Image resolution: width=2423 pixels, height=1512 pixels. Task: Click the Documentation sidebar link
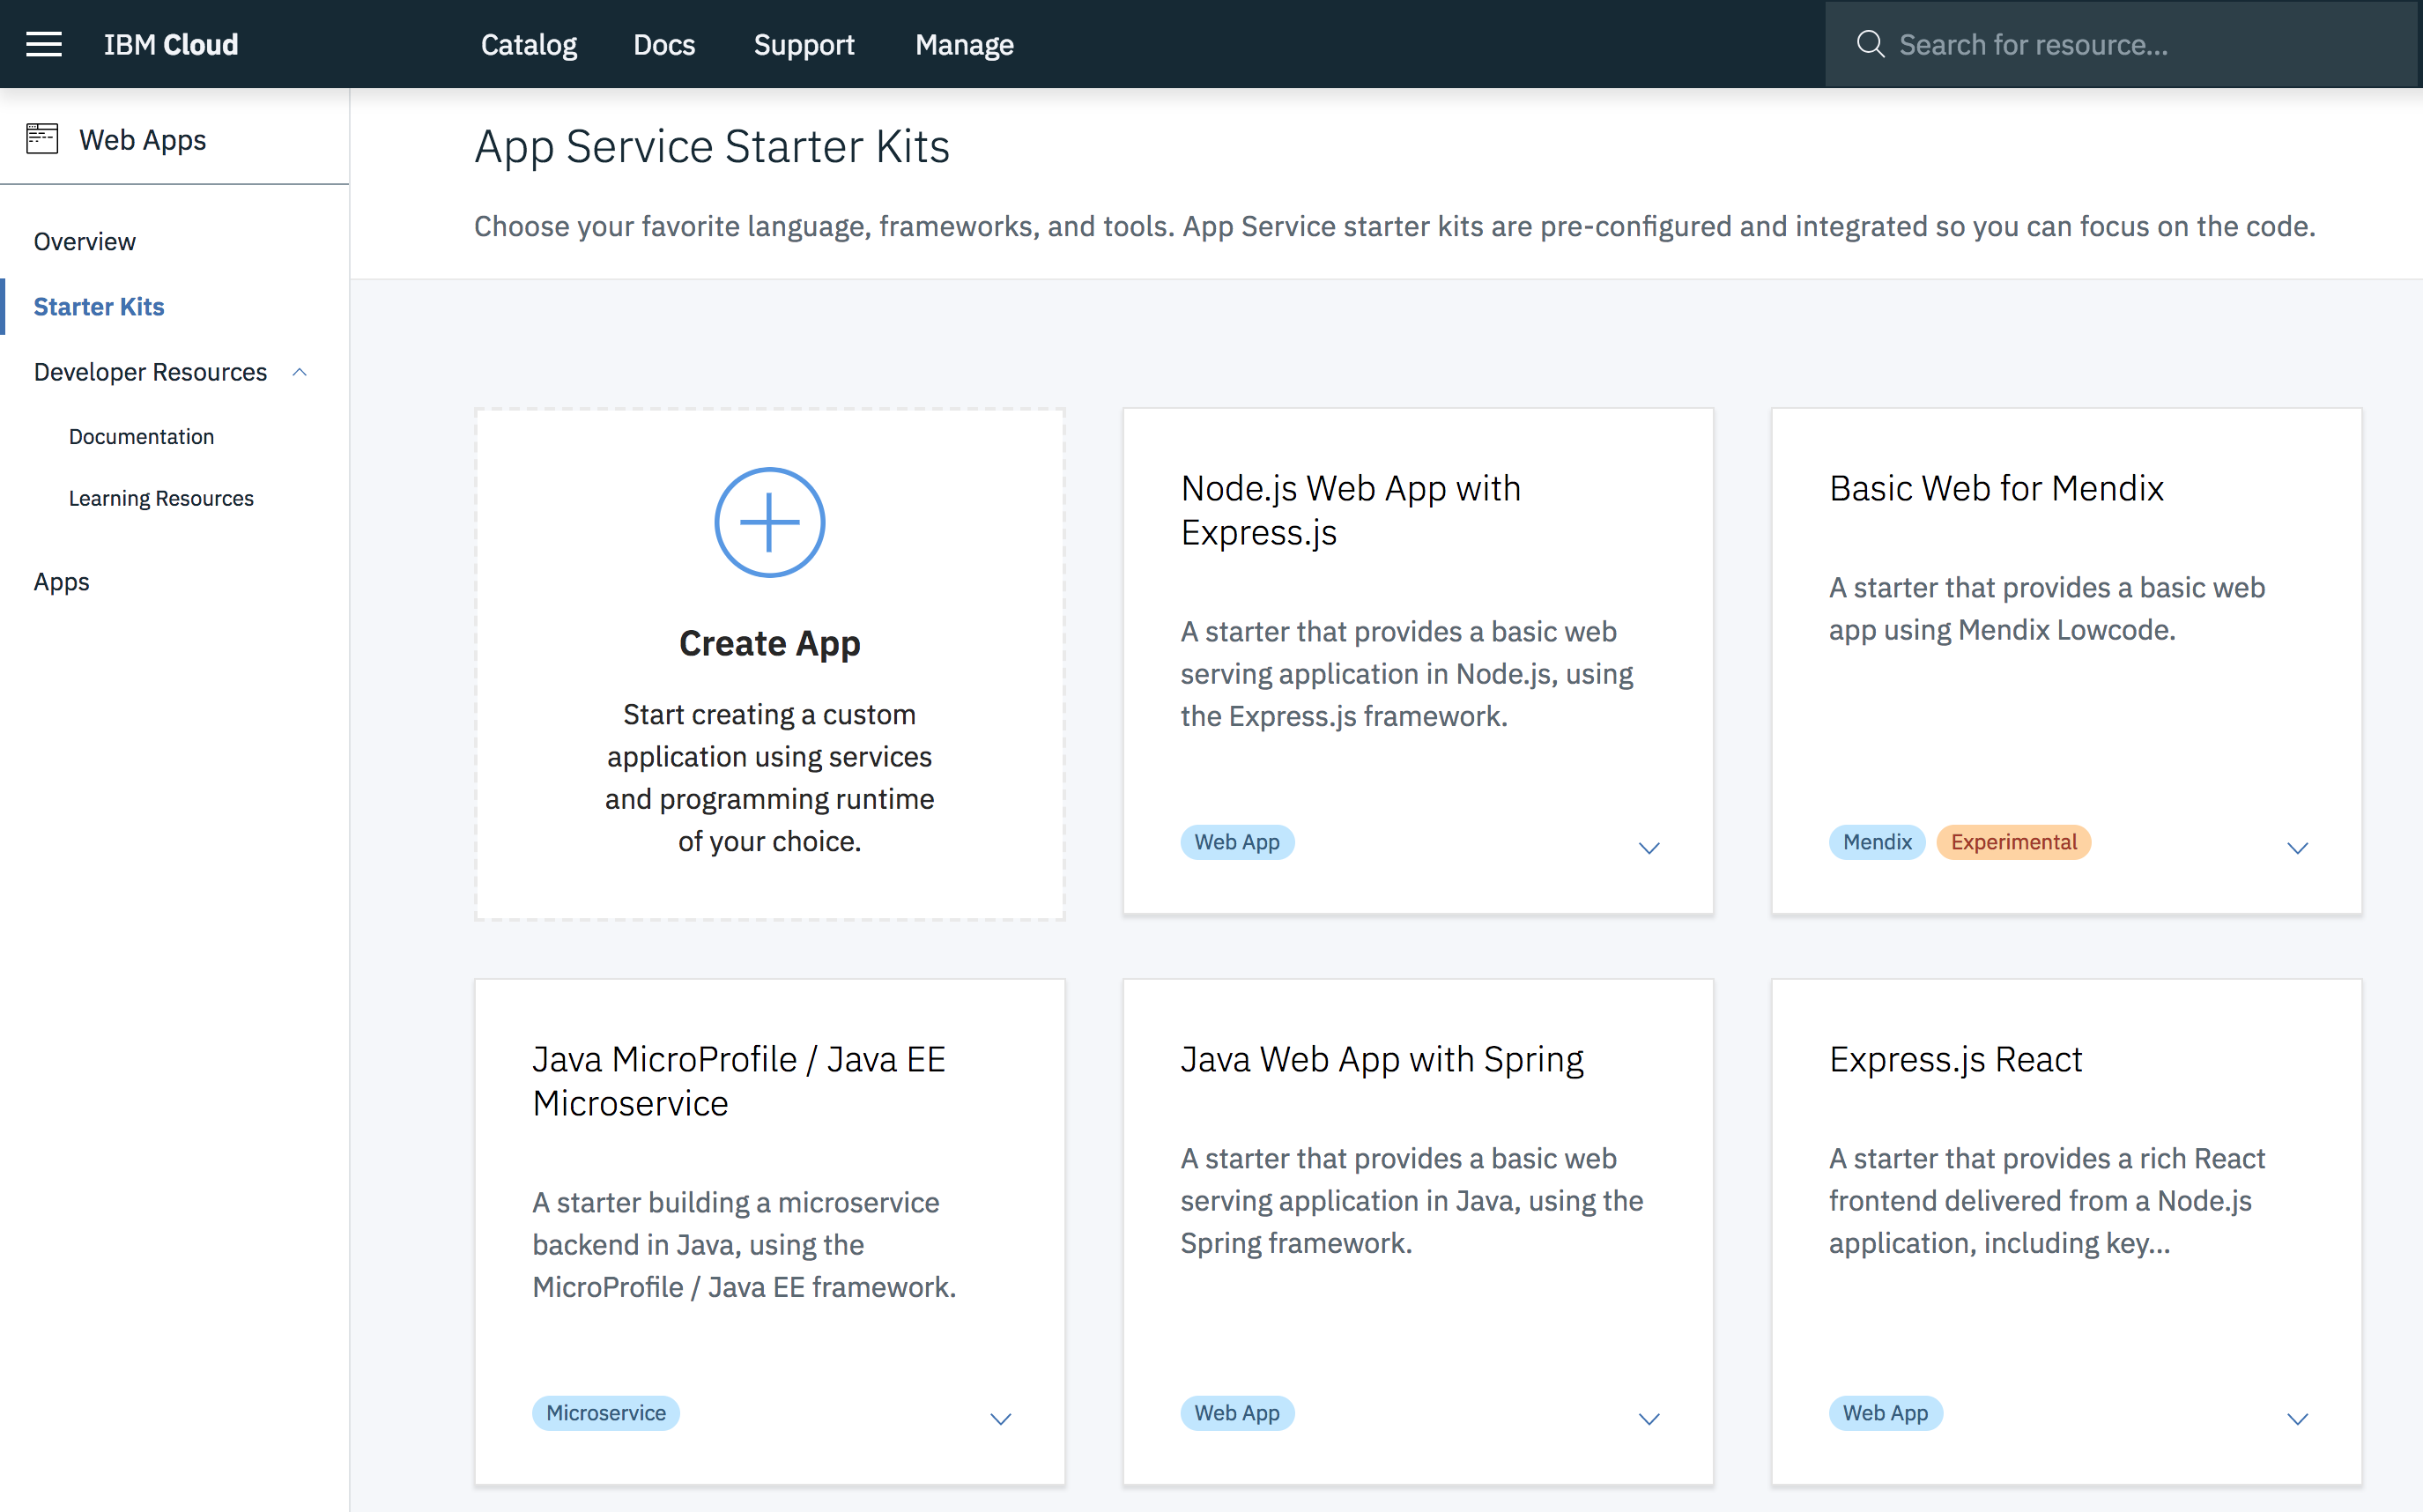139,437
